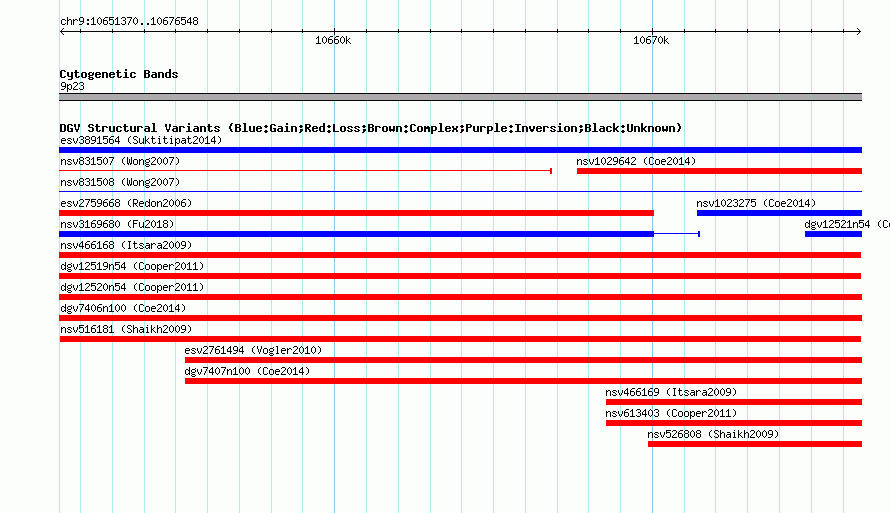The height and width of the screenshot is (513, 890).
Task: Click the right arrow end of the ruler
Action: tap(858, 32)
